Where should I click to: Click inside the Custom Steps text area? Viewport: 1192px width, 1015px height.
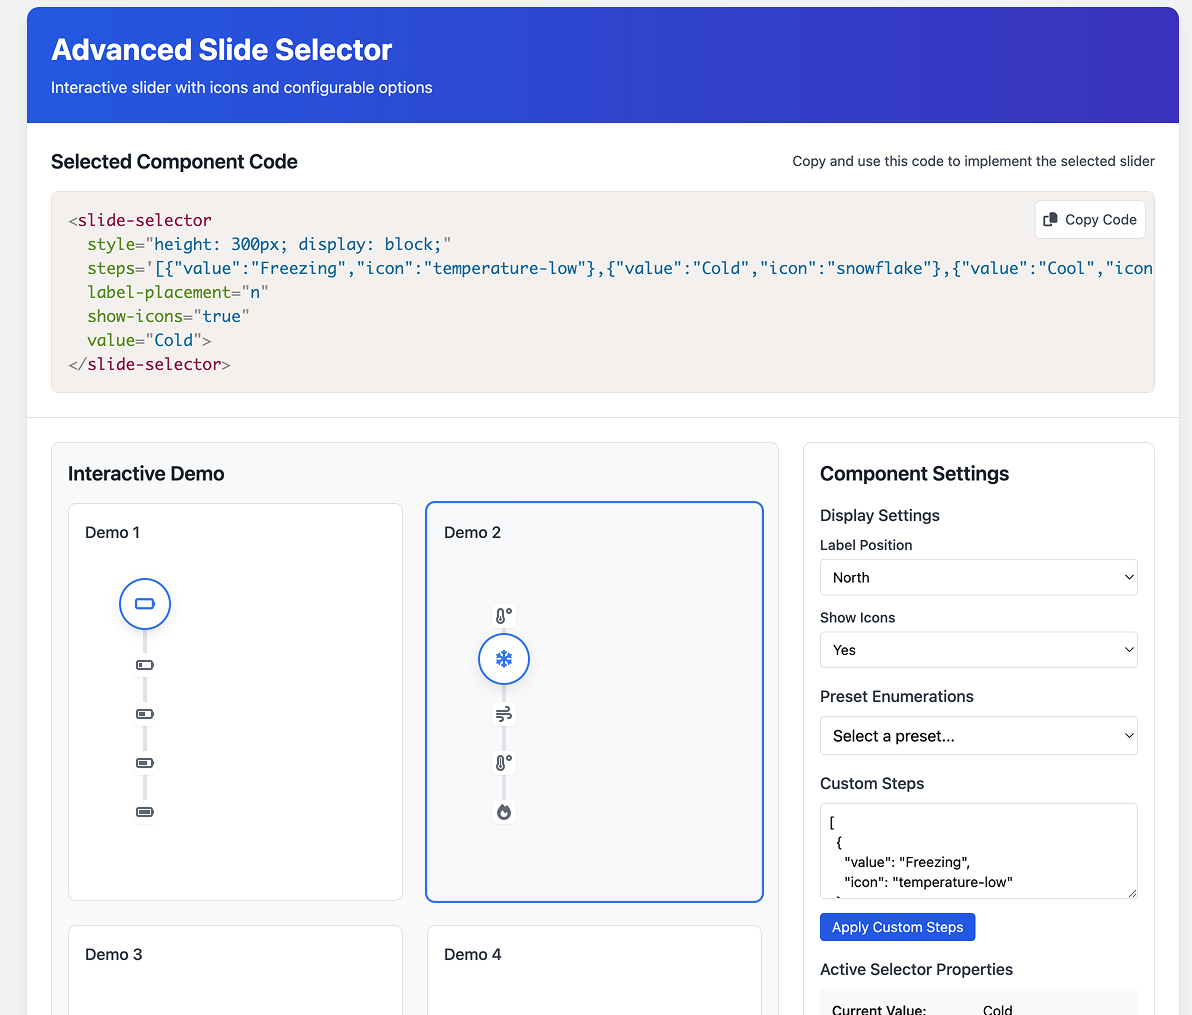(x=978, y=850)
